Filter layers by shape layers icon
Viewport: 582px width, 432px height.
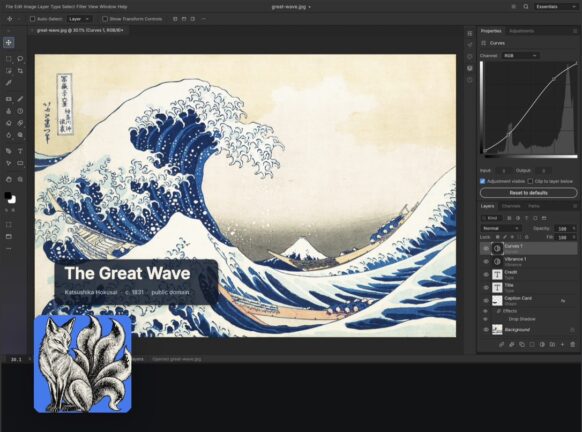point(535,218)
